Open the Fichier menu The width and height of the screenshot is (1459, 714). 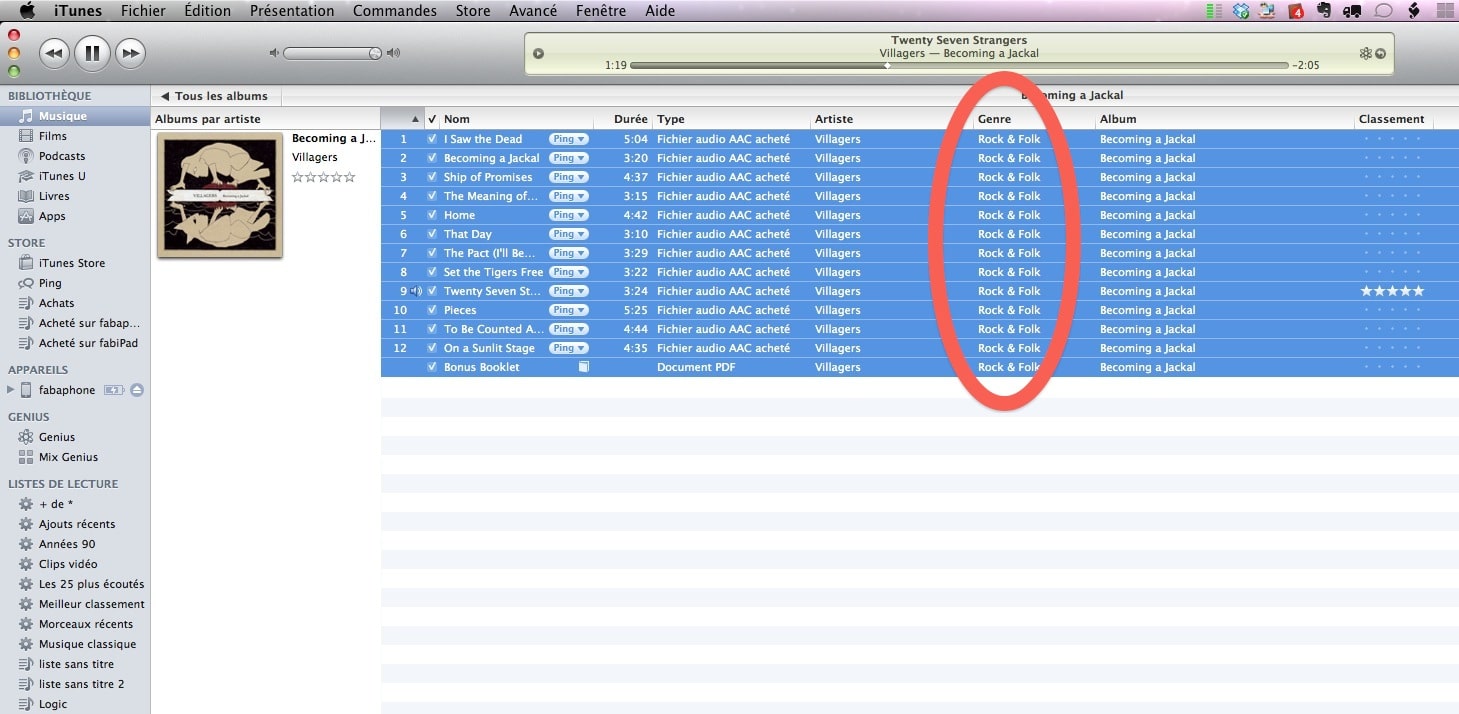pyautogui.click(x=143, y=11)
